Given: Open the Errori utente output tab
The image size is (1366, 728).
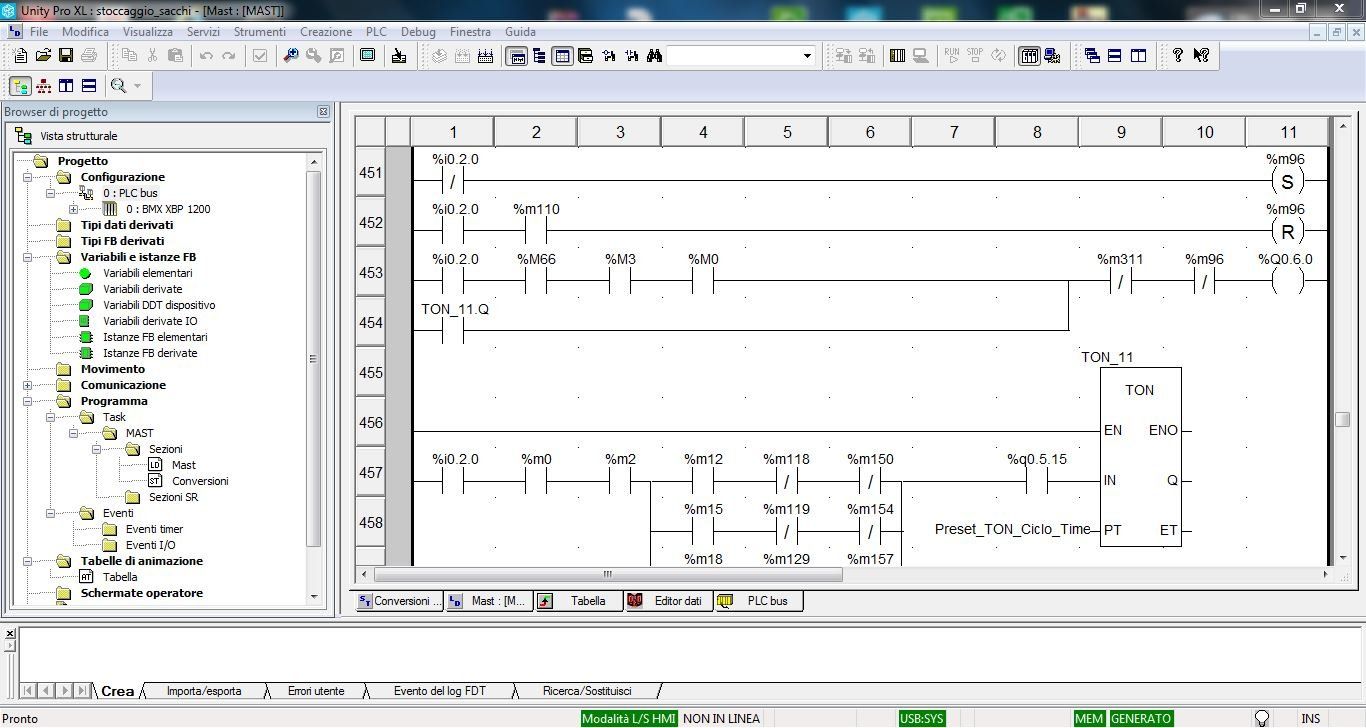Looking at the screenshot, I should coord(315,691).
